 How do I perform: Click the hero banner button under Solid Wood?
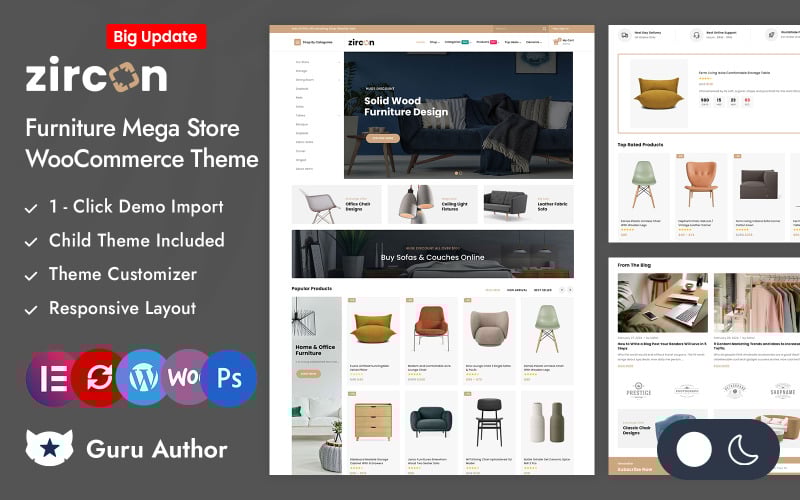pos(383,138)
